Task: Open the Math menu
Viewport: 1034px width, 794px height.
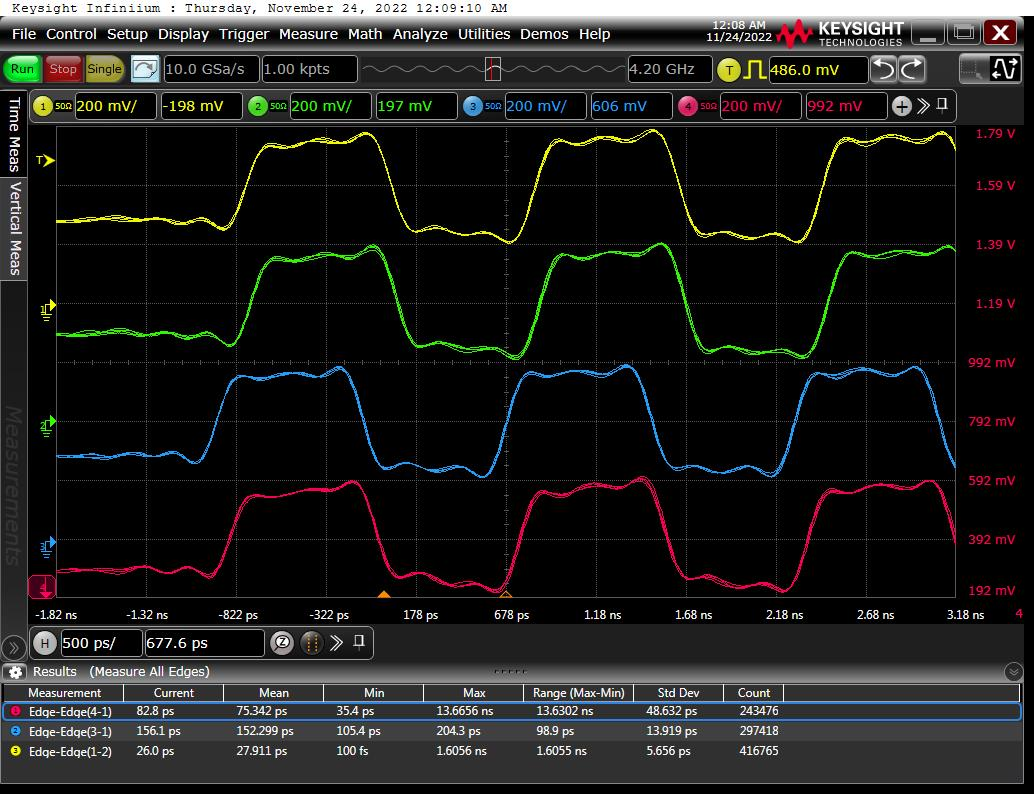Action: (x=365, y=34)
